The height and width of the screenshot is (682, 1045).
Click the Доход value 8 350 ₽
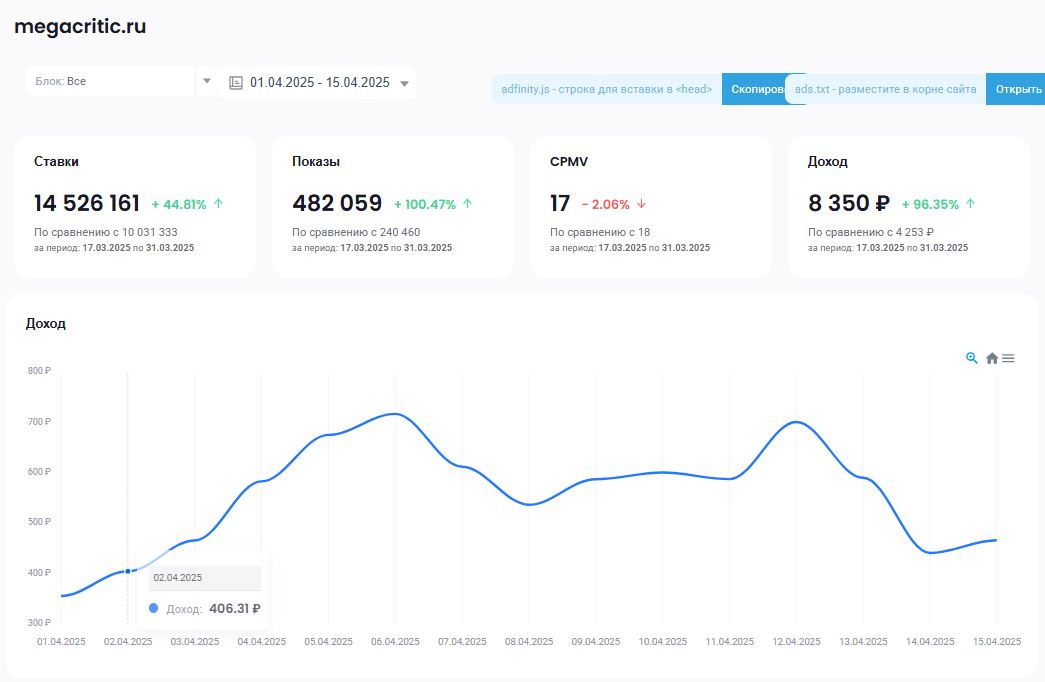click(848, 203)
